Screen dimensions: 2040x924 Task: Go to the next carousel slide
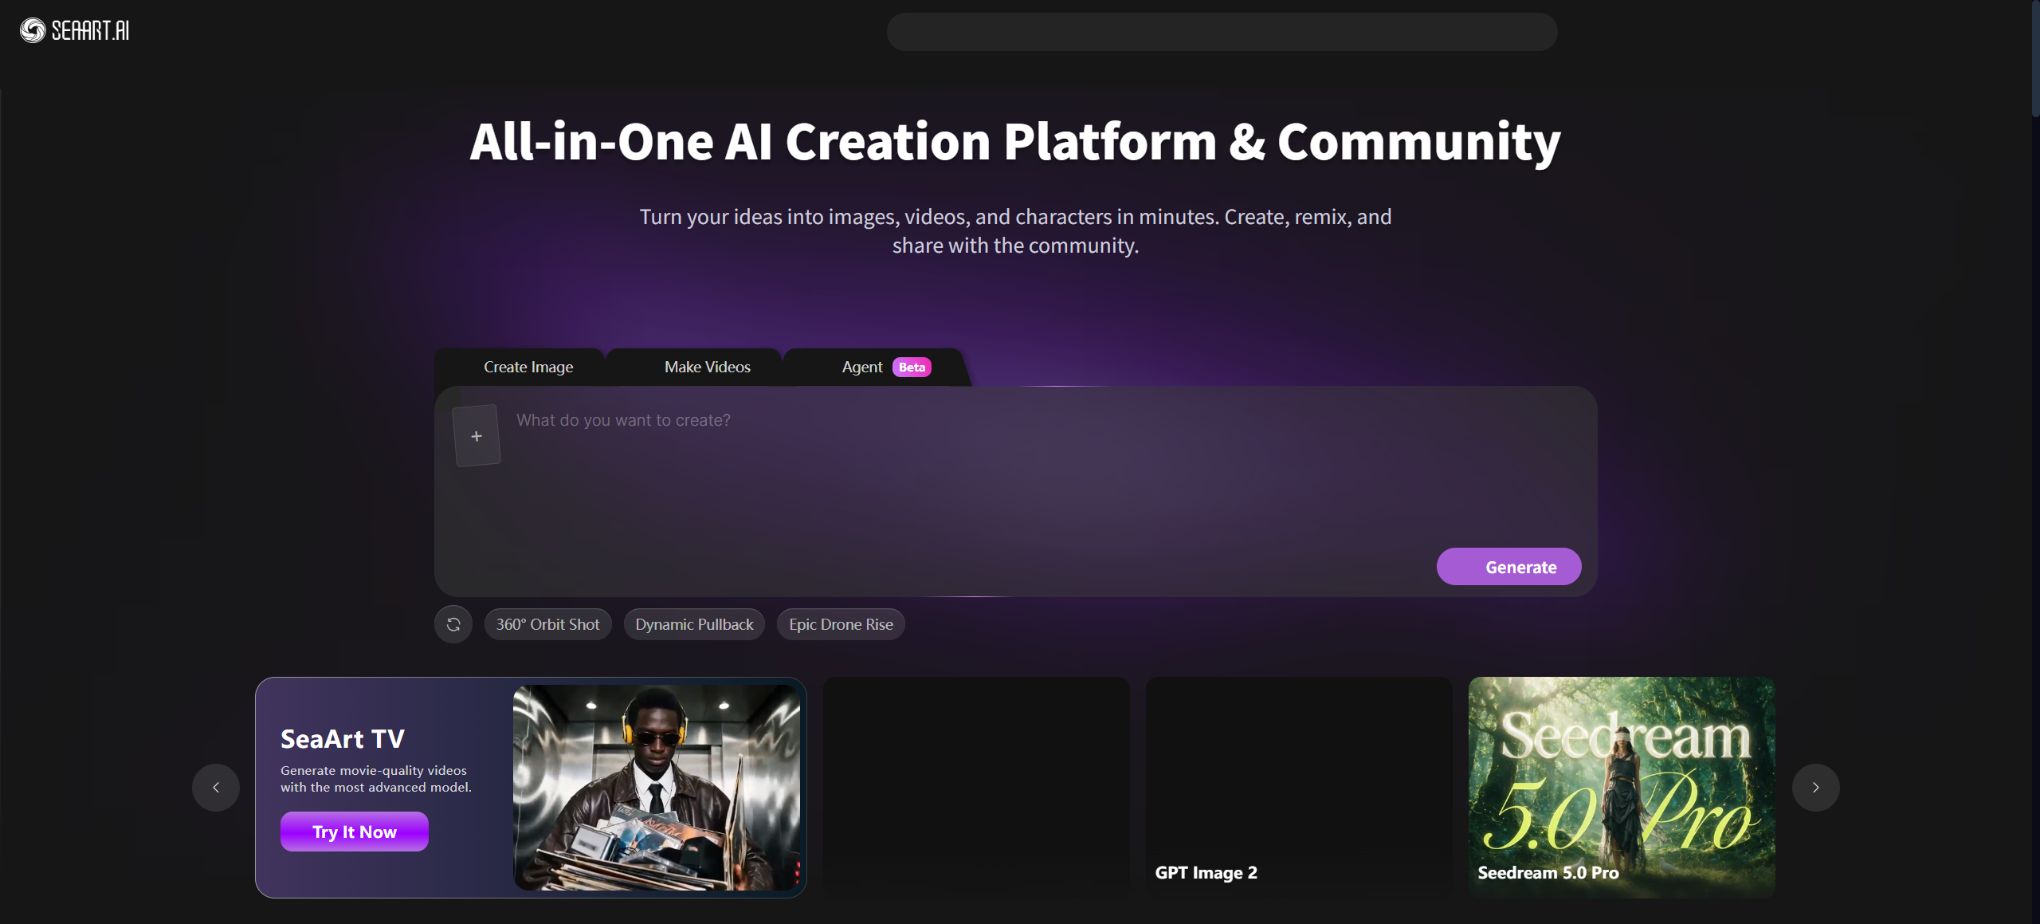point(1816,788)
